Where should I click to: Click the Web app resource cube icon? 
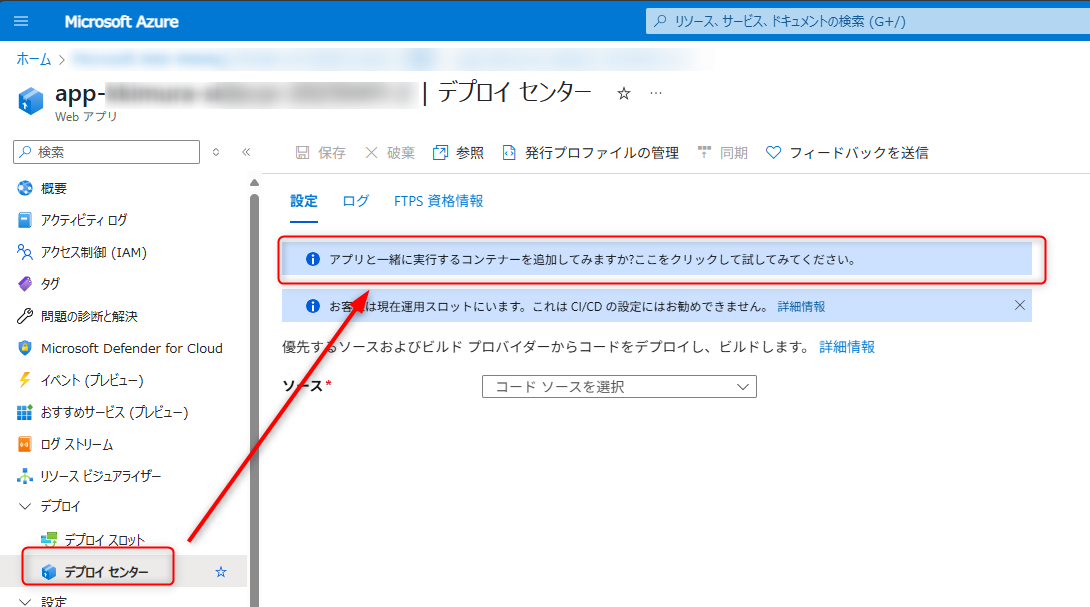[x=31, y=101]
